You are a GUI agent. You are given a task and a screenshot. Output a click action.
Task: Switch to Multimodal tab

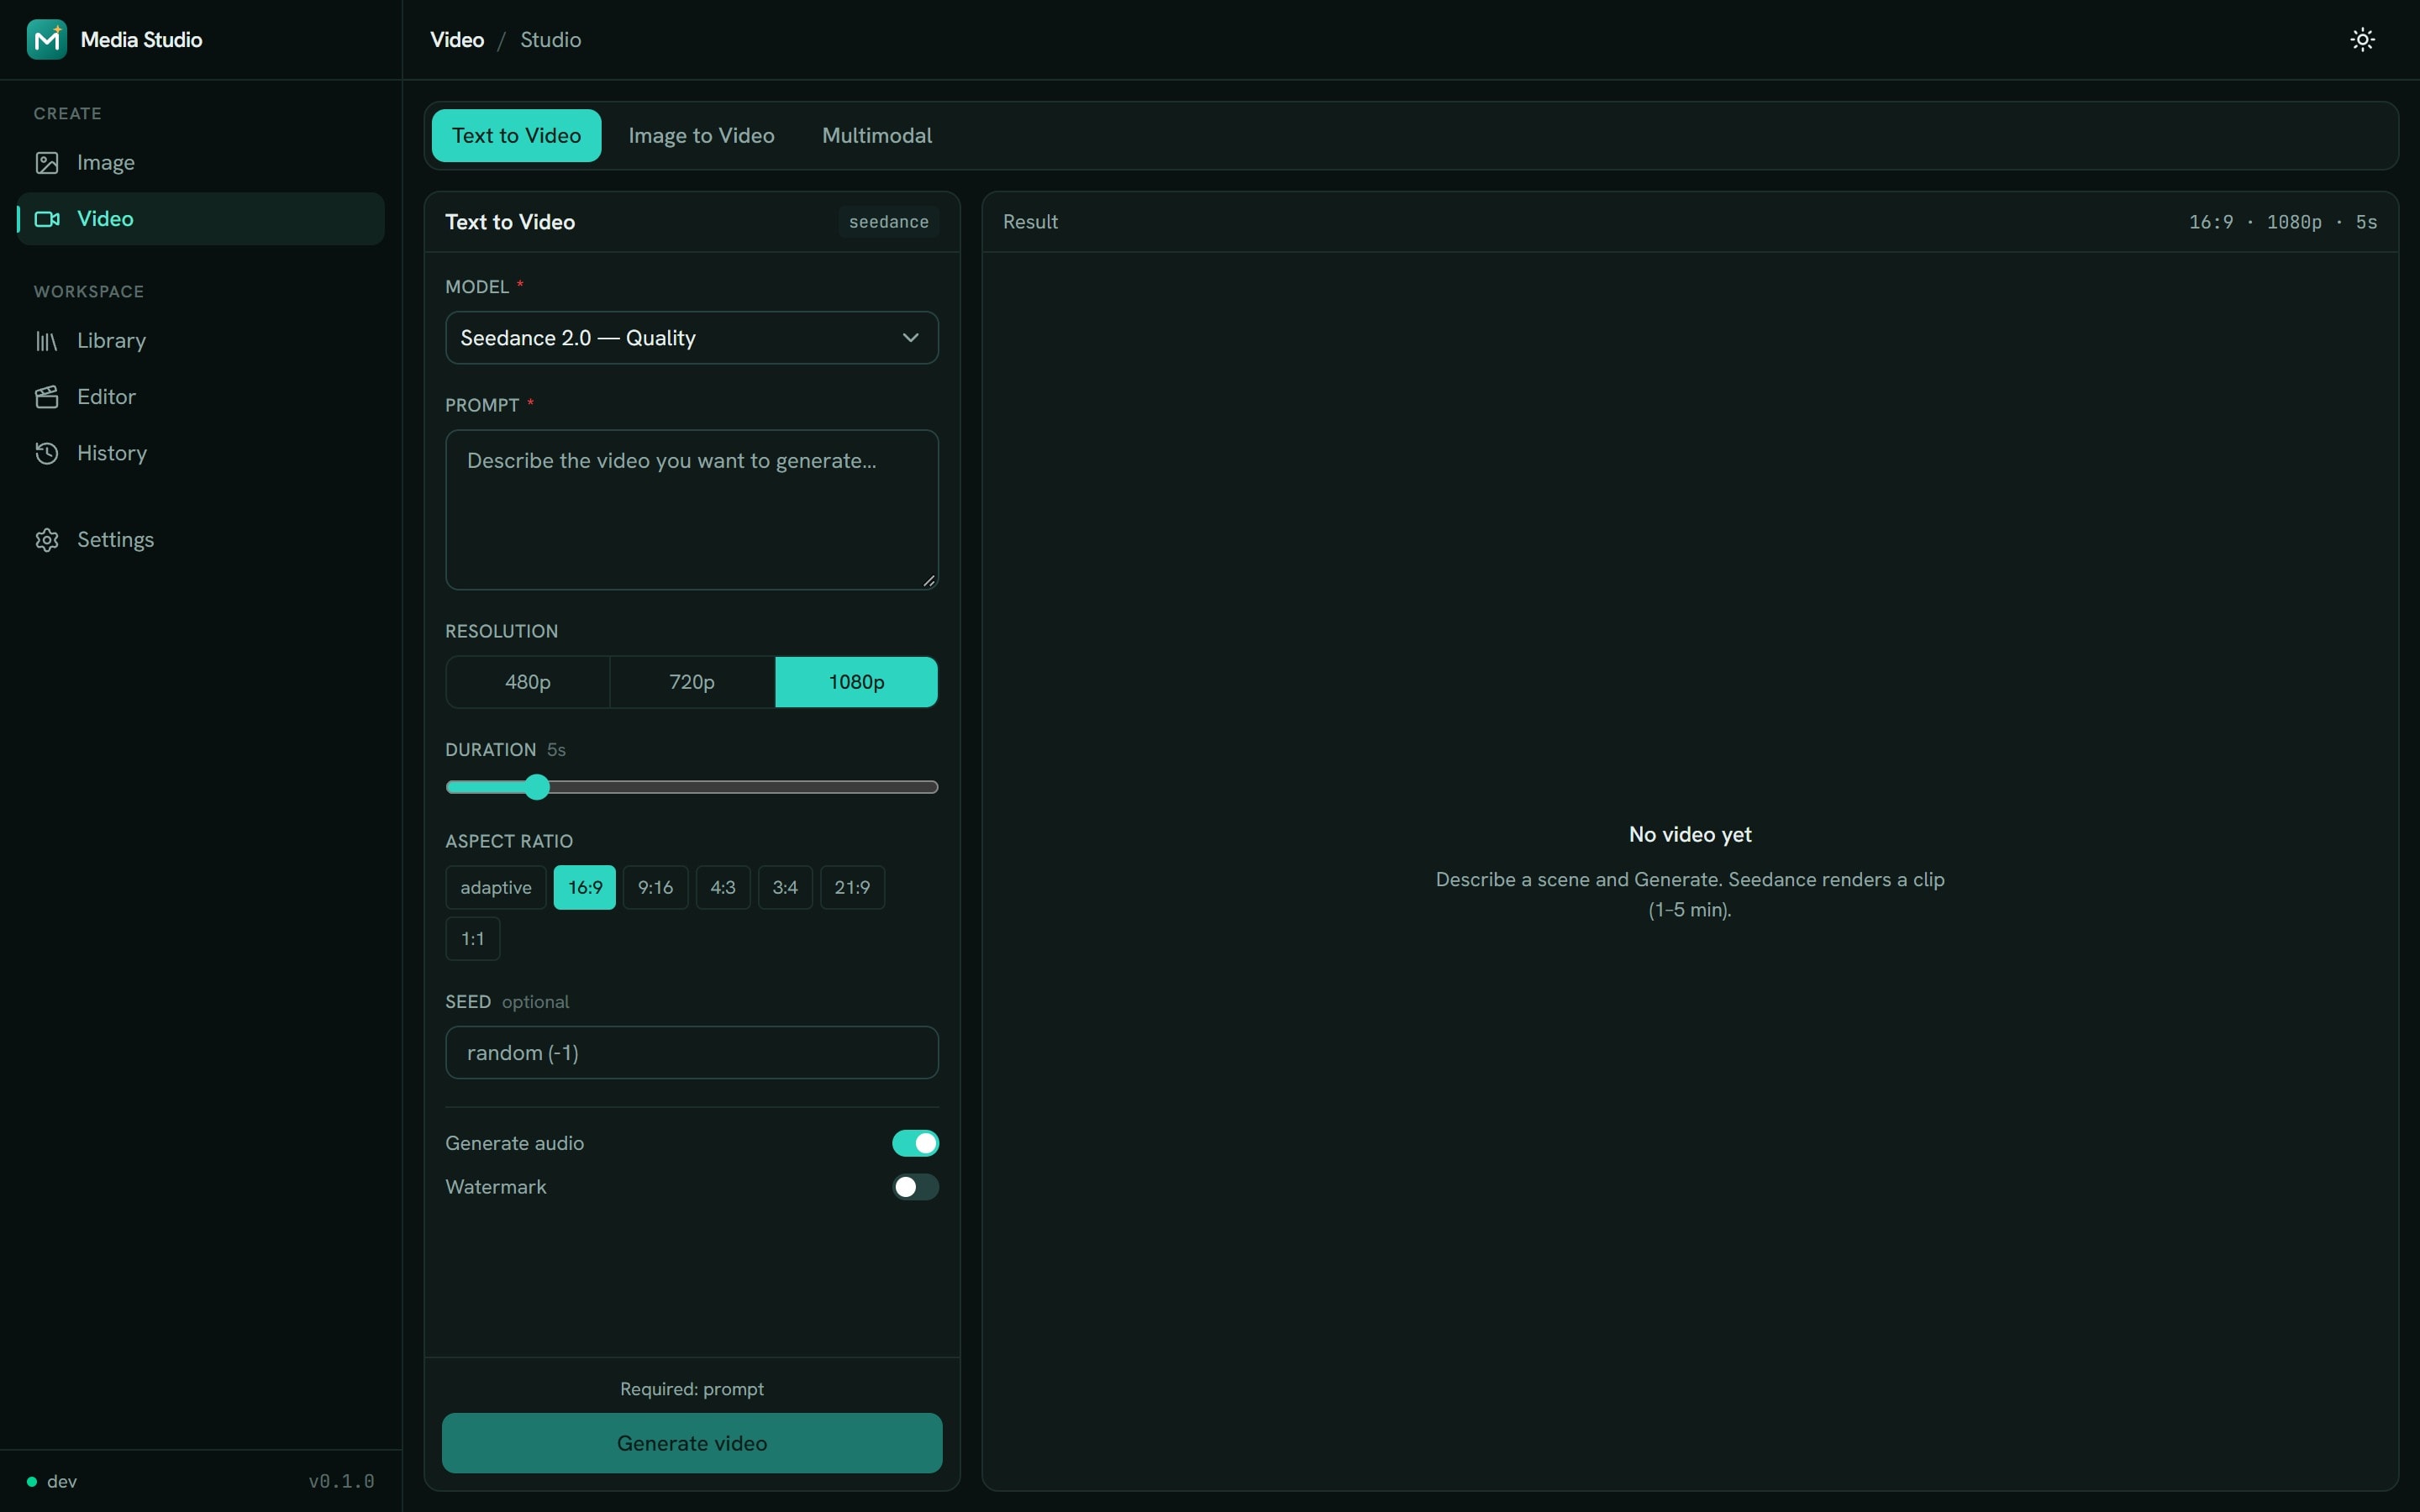point(877,135)
